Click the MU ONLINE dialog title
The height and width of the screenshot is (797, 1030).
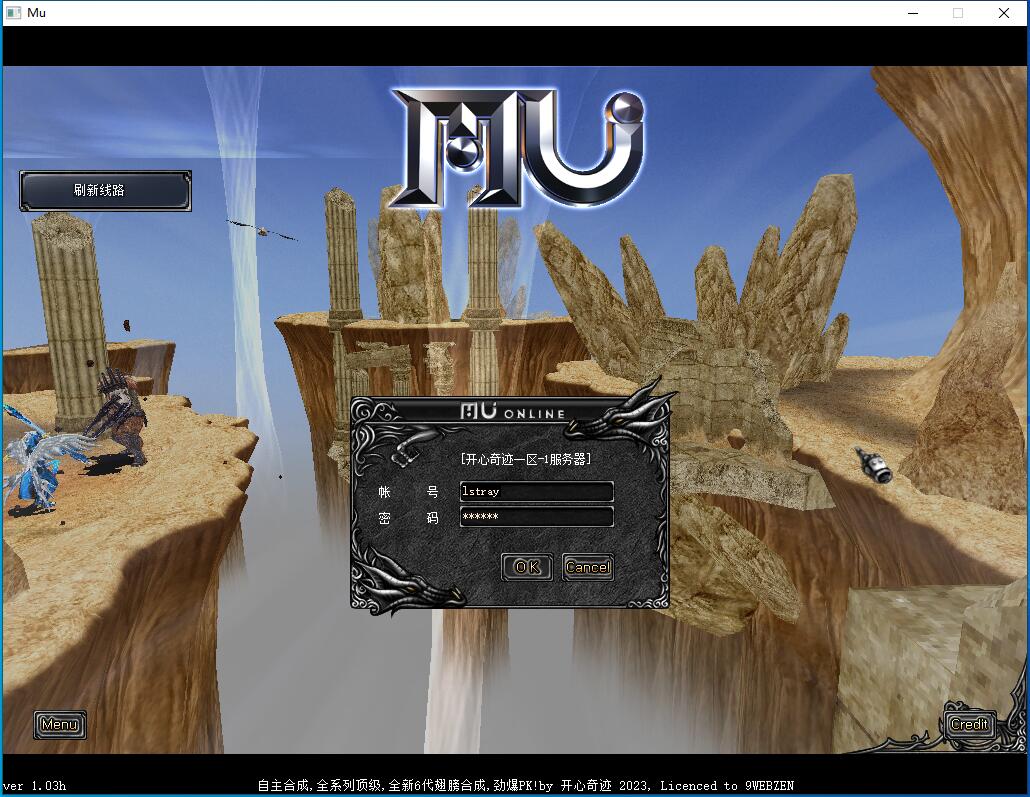point(512,412)
